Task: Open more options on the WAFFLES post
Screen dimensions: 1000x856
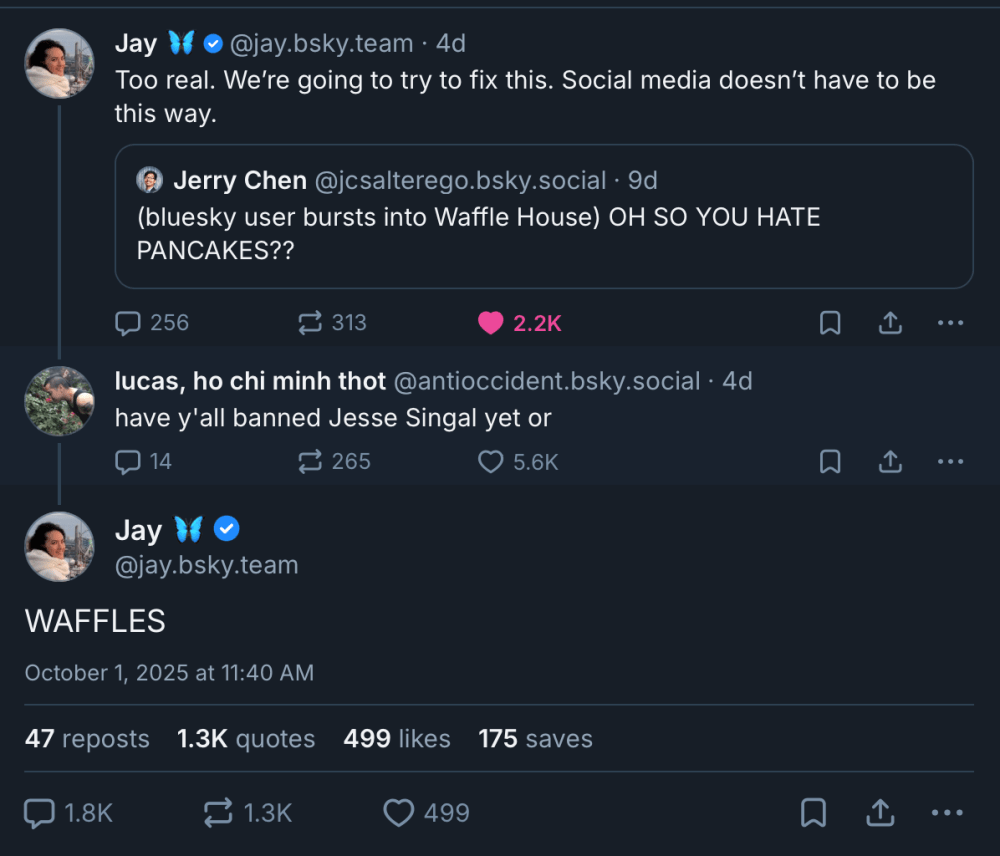Action: 948,813
